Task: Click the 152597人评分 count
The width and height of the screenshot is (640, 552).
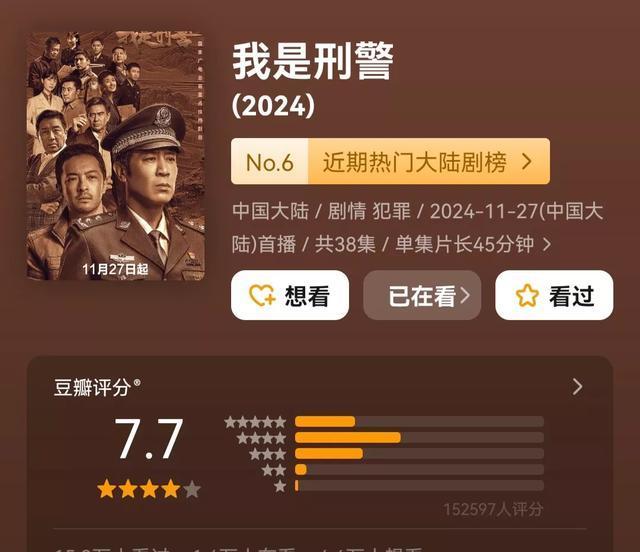Action: (x=493, y=509)
